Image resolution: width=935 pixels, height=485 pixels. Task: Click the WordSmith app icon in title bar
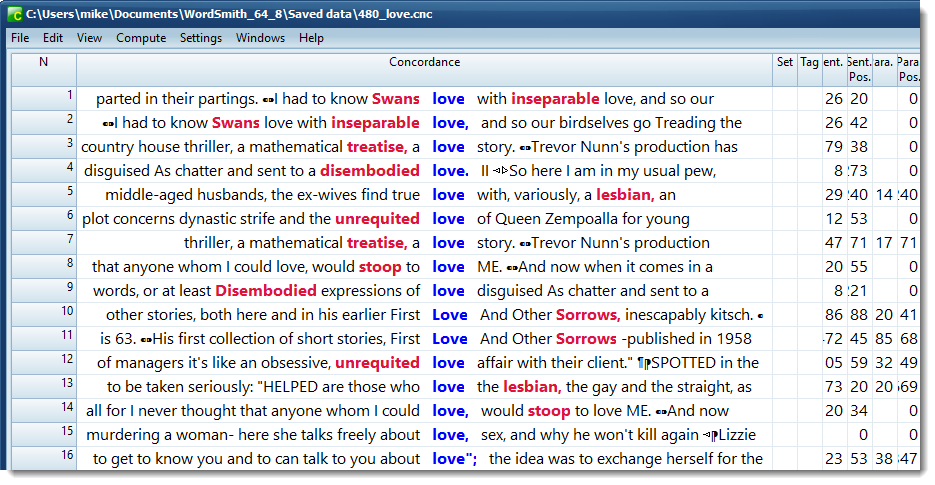click(15, 14)
